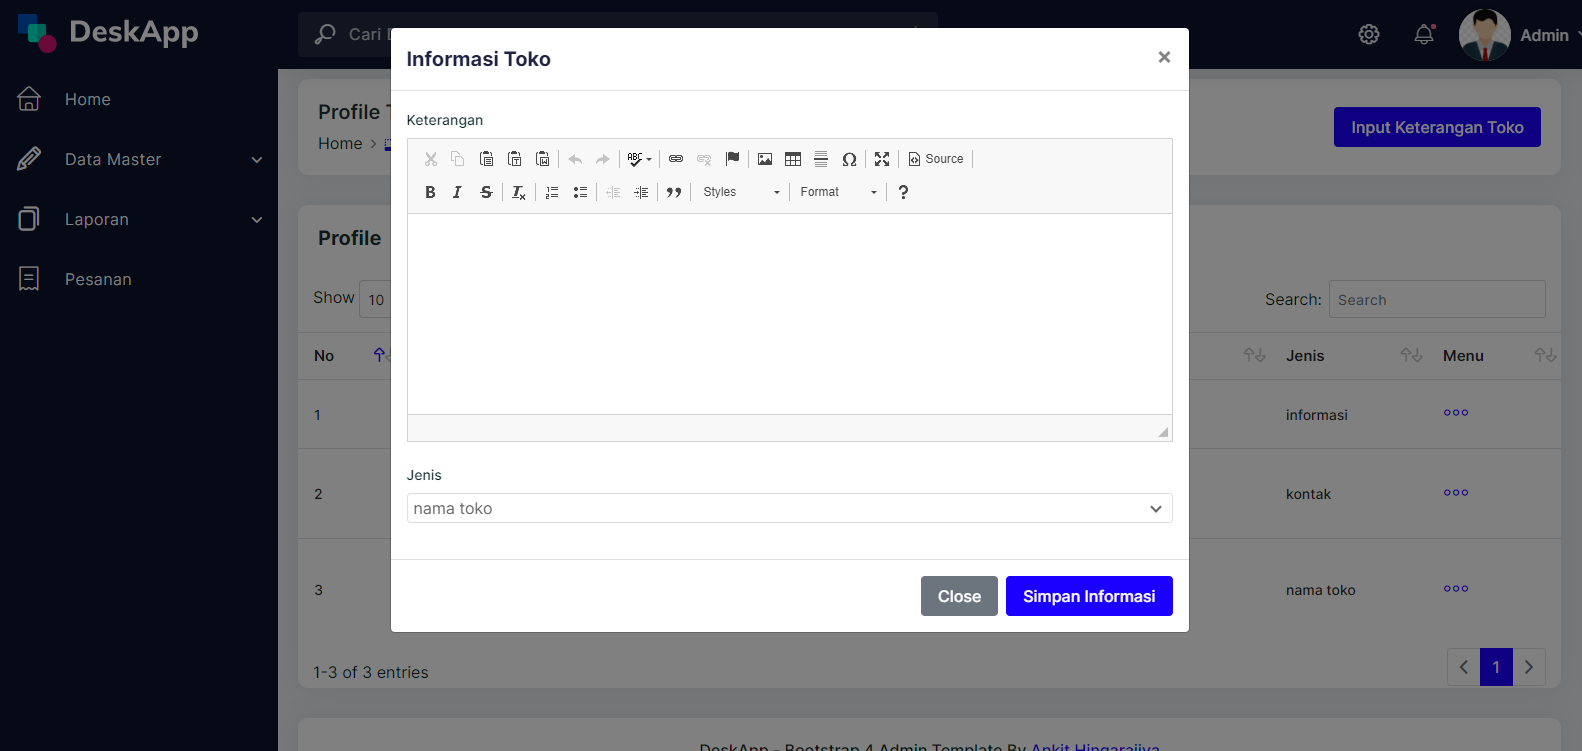Click the Cut icon in the editor toolbar
This screenshot has height=751, width=1582.
tap(431, 159)
